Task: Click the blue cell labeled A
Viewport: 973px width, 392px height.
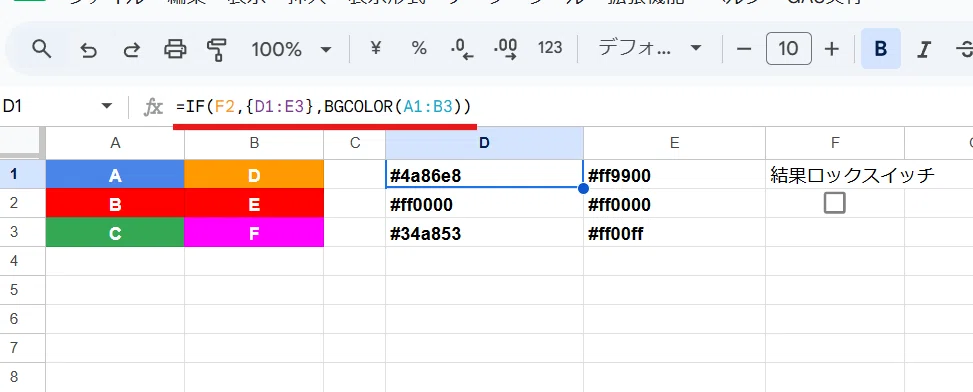Action: [115, 174]
